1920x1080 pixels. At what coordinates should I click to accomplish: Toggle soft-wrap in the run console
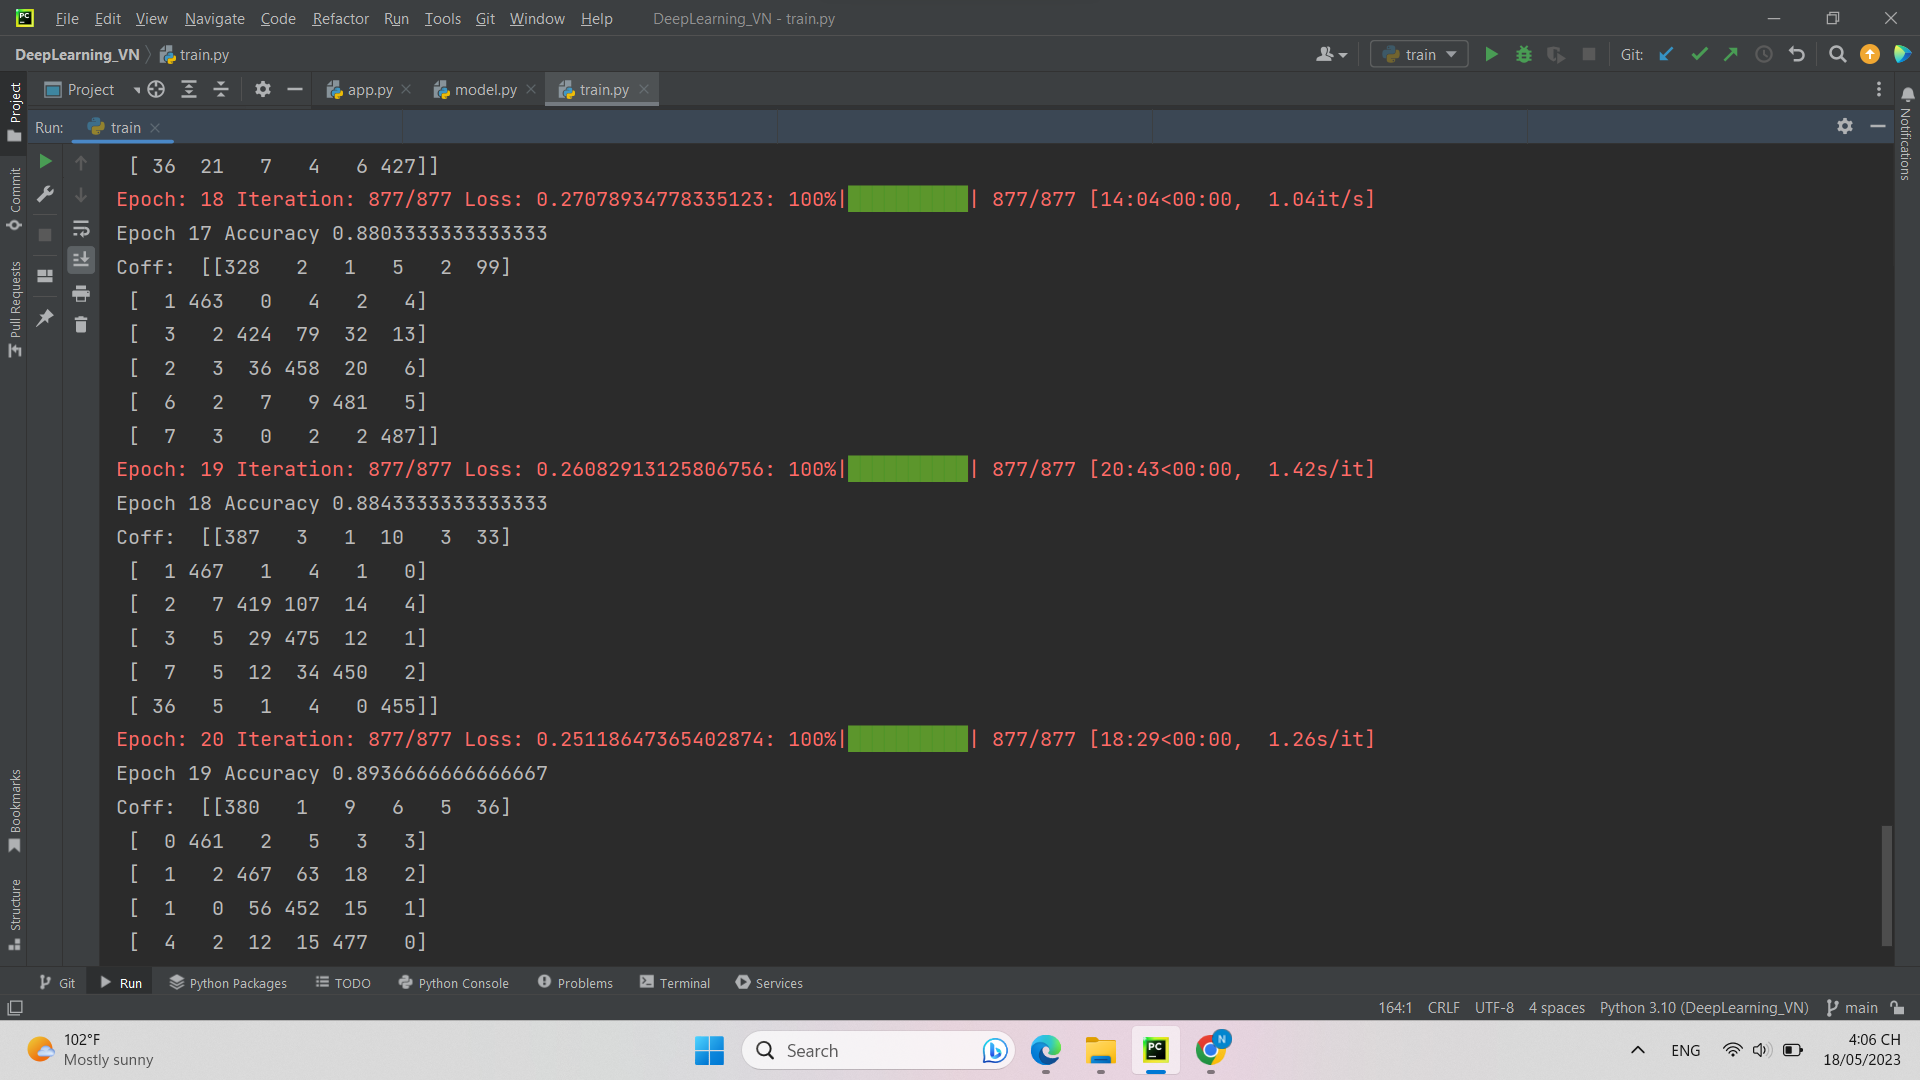click(81, 228)
